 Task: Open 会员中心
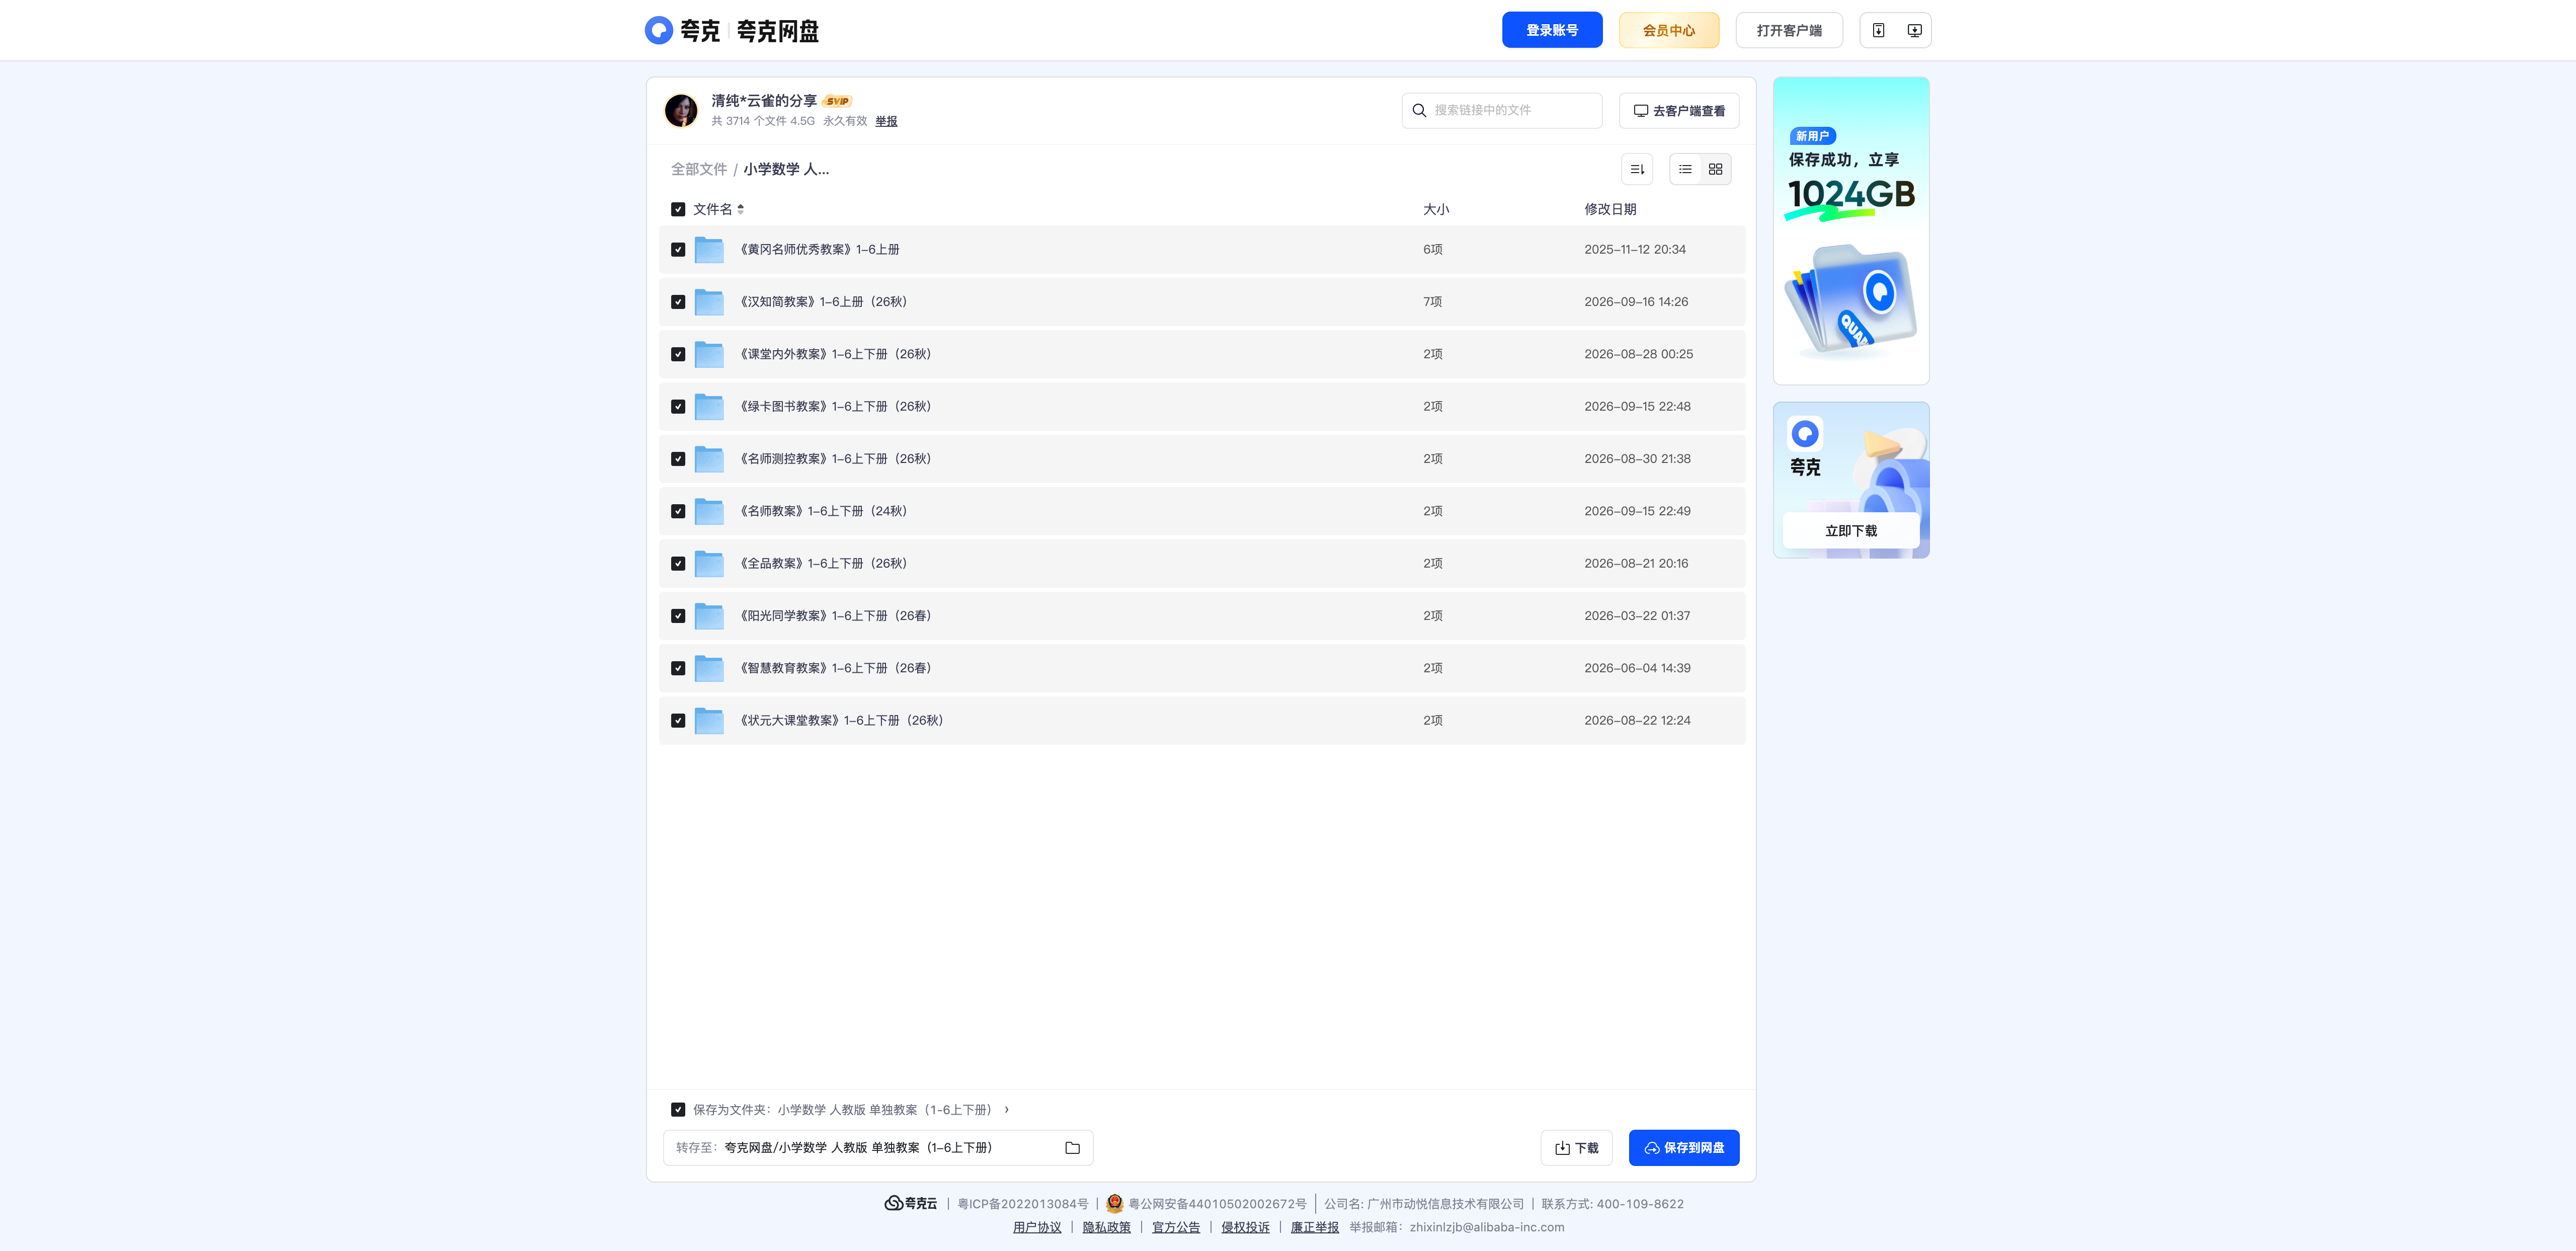pyautogui.click(x=1668, y=30)
